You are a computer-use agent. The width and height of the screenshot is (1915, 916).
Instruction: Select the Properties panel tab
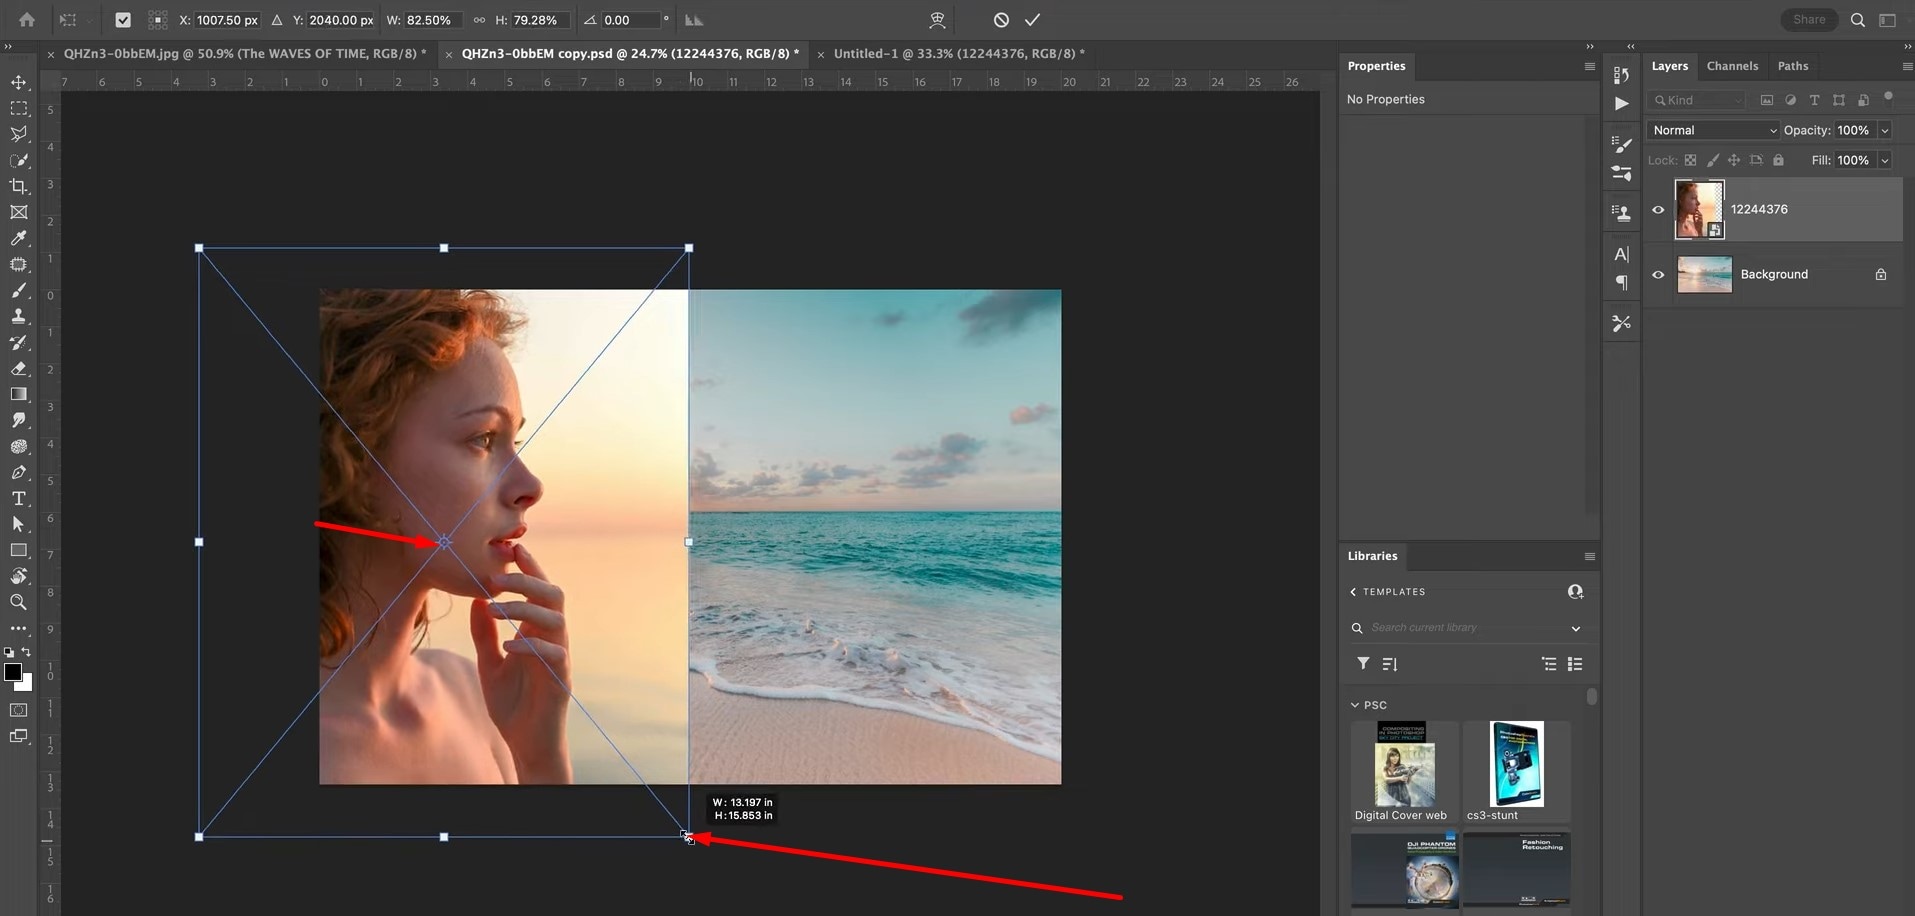(x=1376, y=66)
